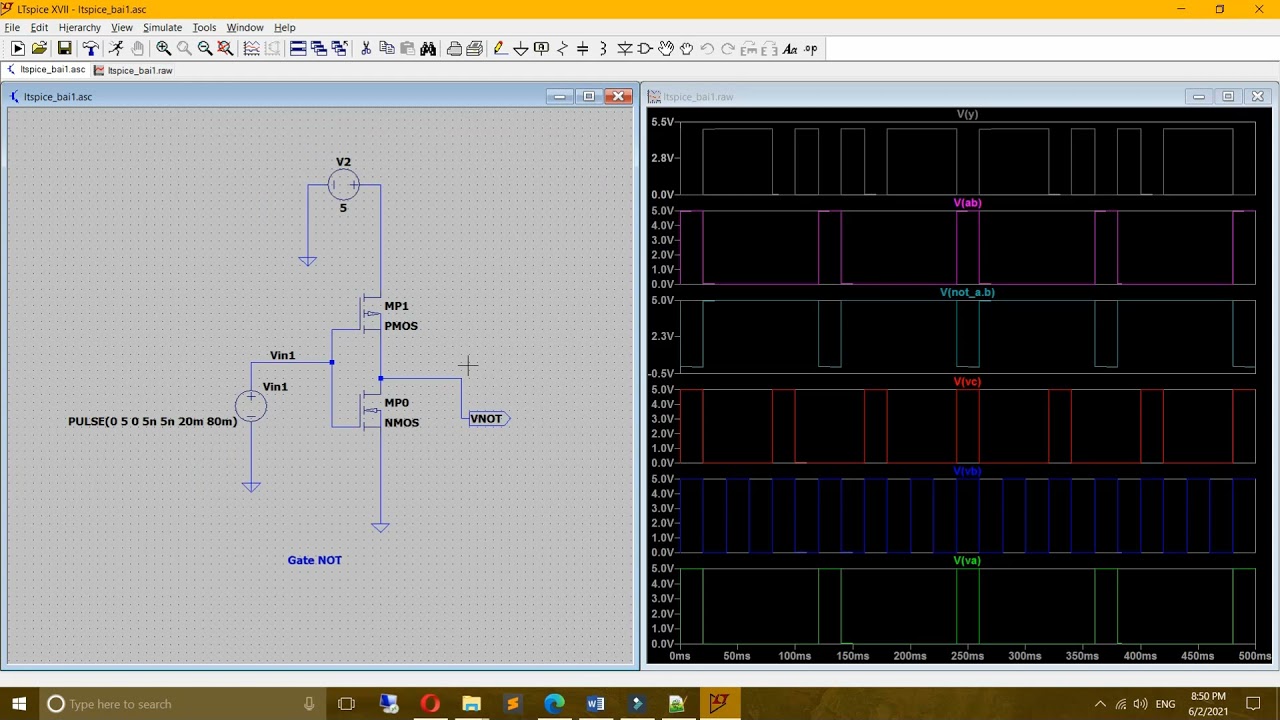The width and height of the screenshot is (1280, 720).
Task: Click the Find binoculars icon
Action: click(x=428, y=49)
